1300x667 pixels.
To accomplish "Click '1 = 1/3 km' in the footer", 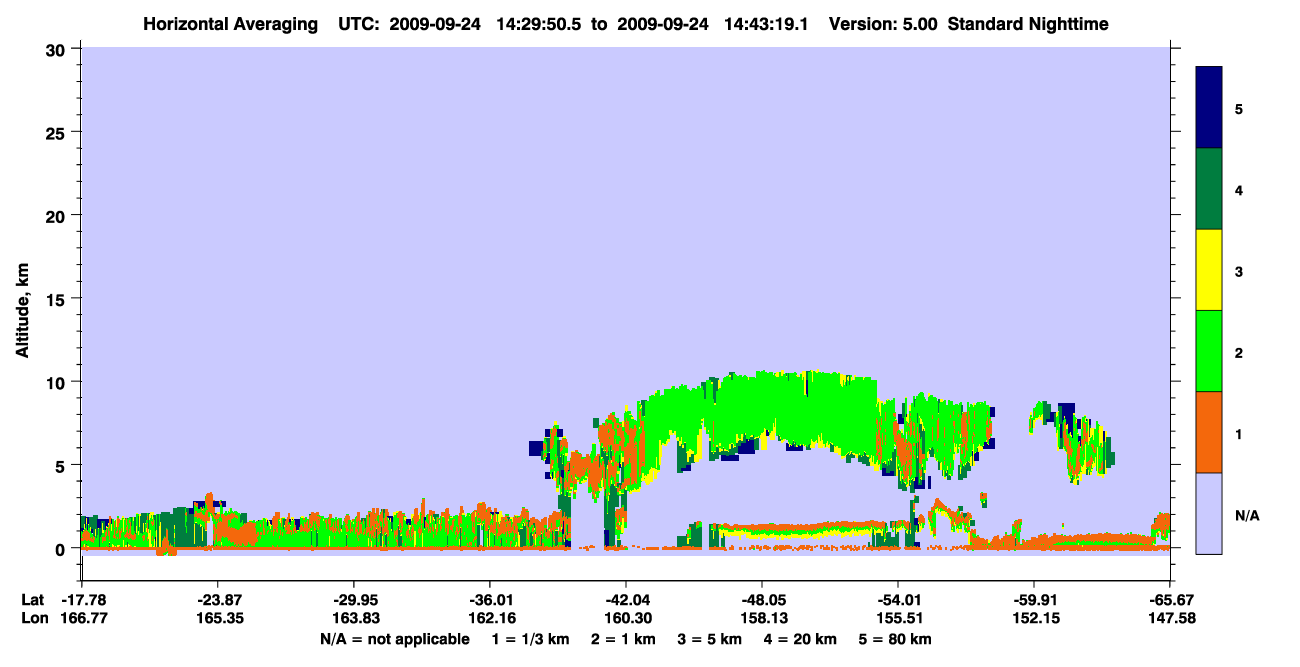I will (530, 639).
